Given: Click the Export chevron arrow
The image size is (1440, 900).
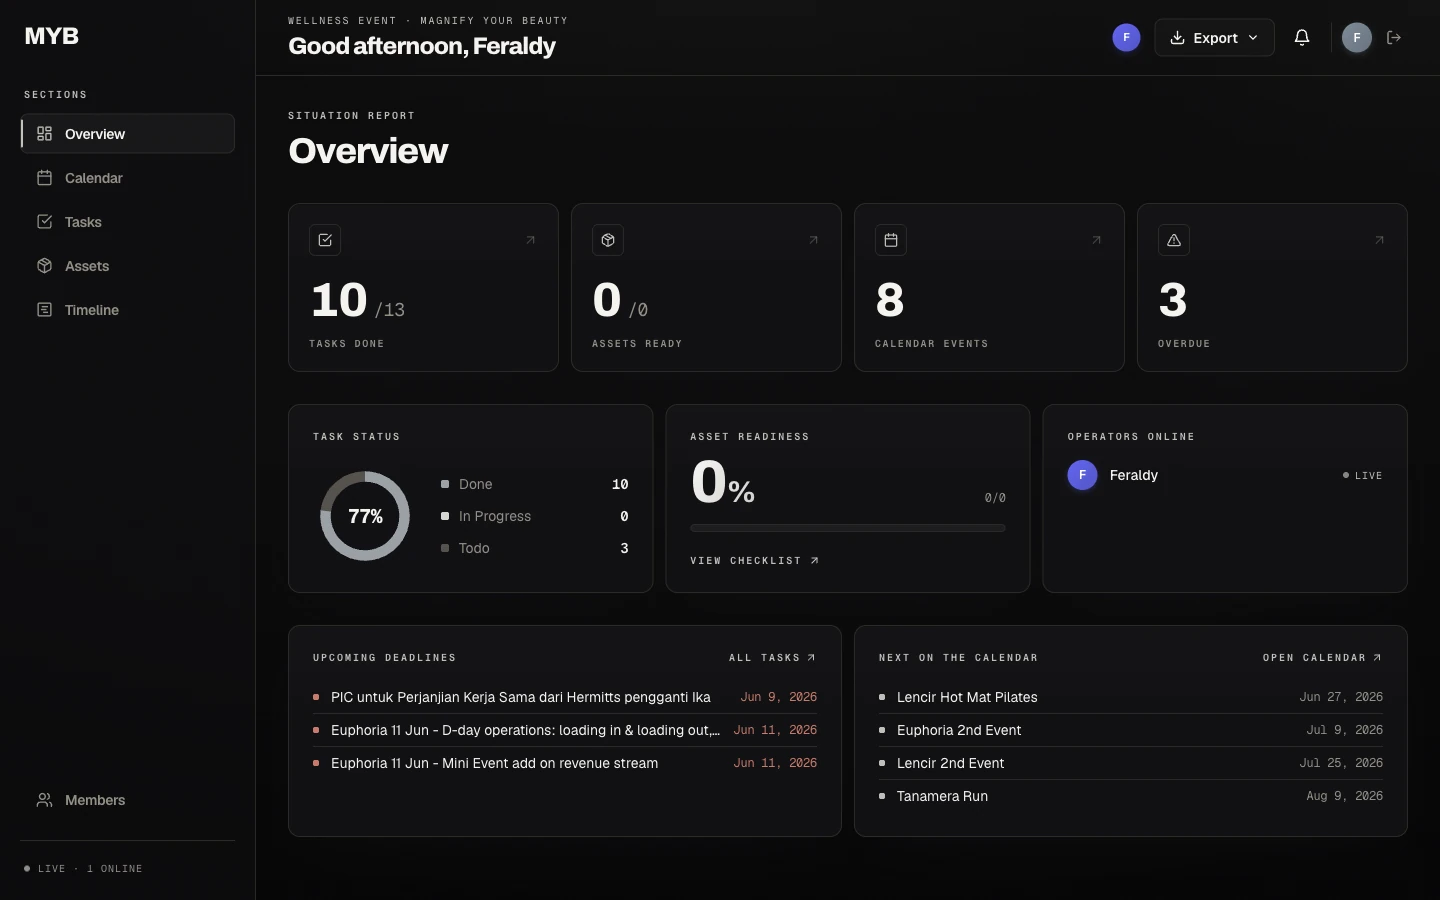Looking at the screenshot, I should point(1253,38).
